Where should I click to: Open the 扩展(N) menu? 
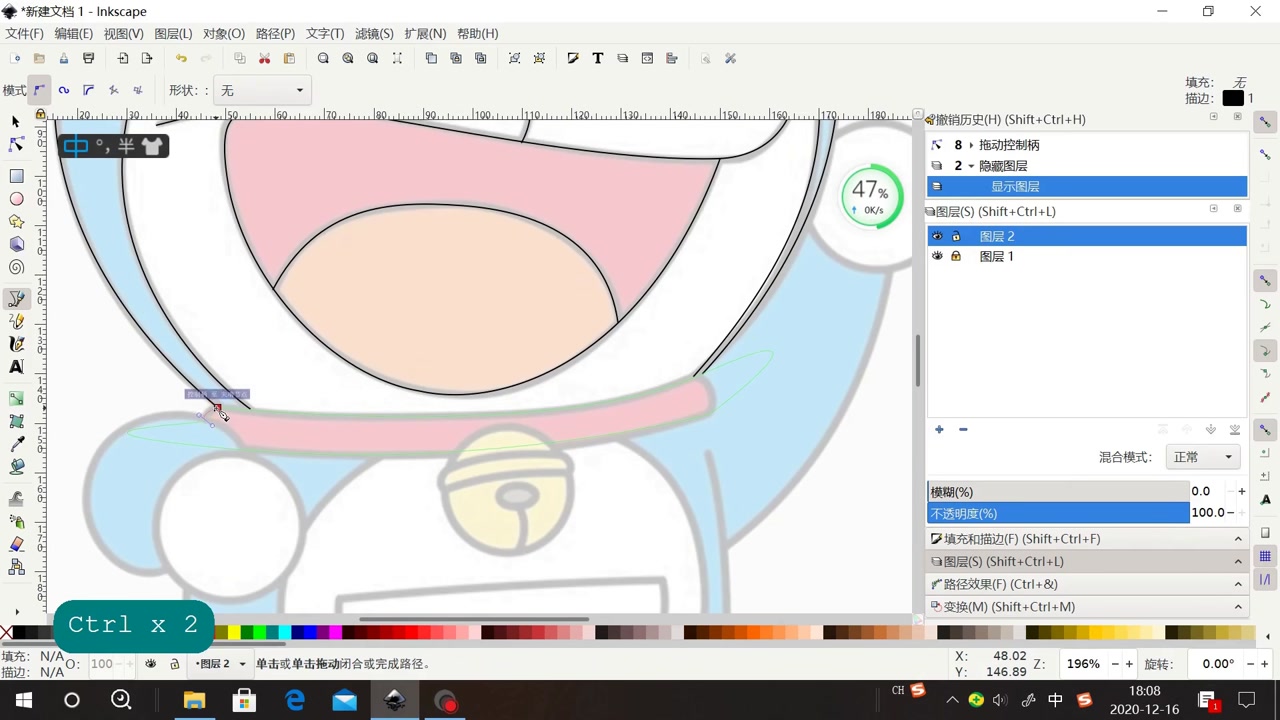coord(425,33)
